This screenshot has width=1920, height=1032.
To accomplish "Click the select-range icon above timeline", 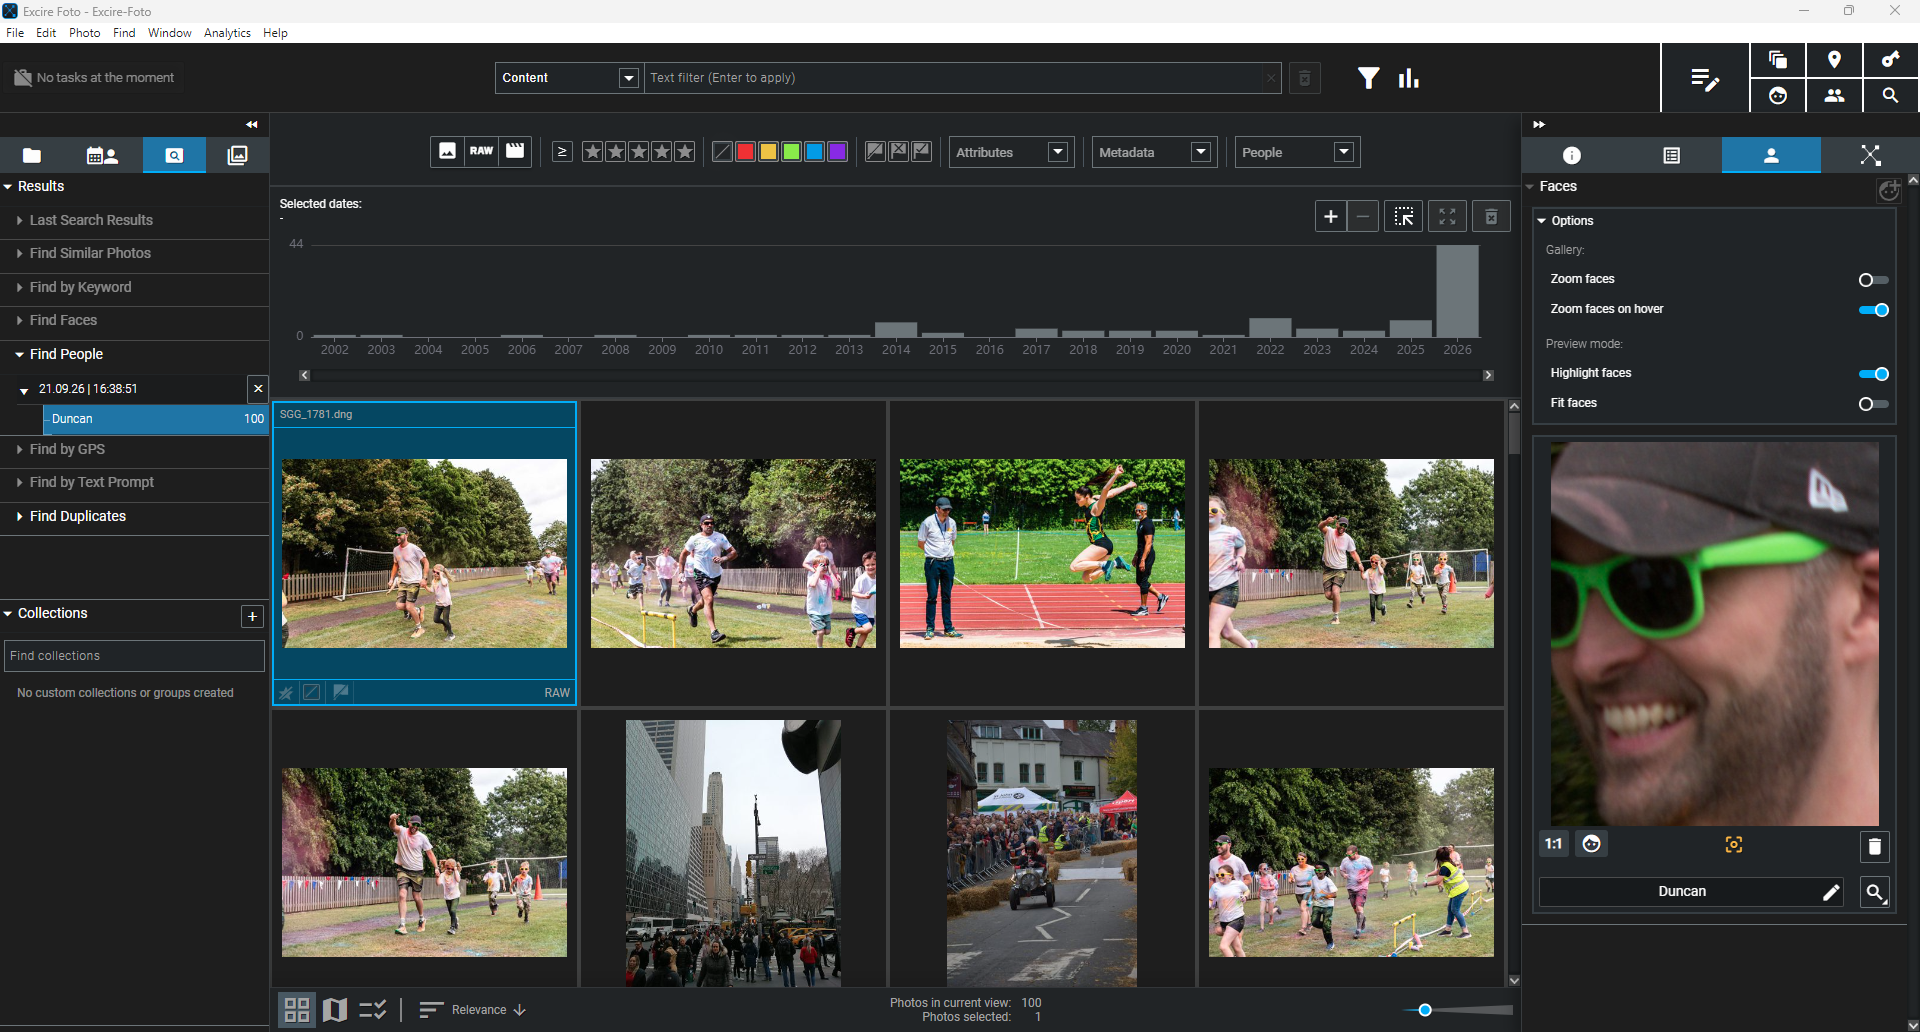I will pyautogui.click(x=1403, y=216).
